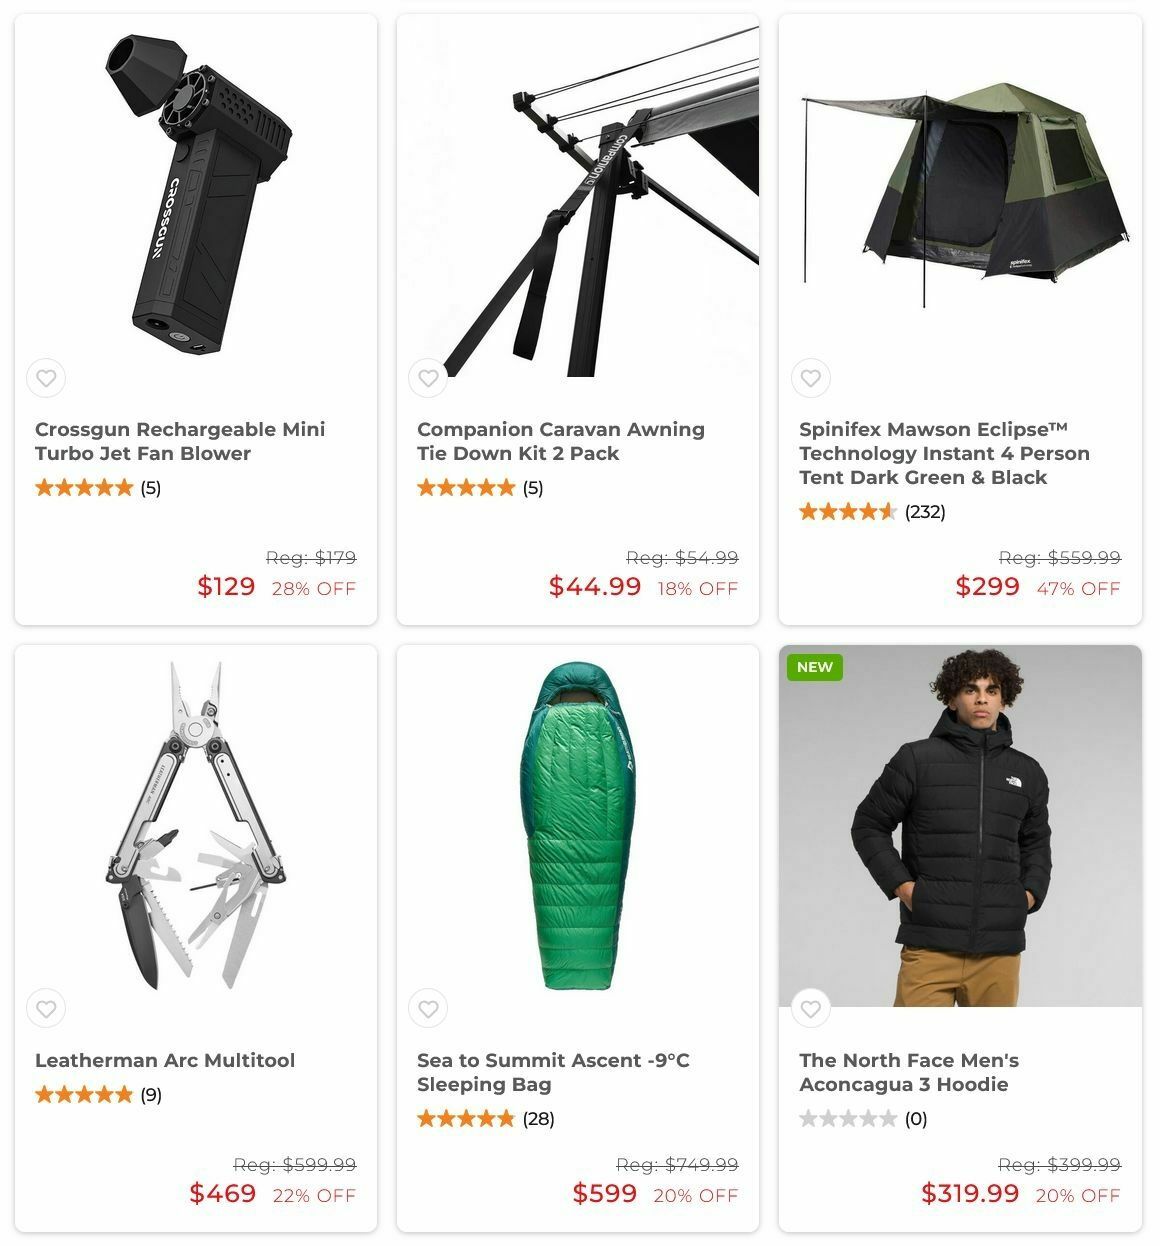Click the NEW badge on the hoodie
The image size is (1160, 1246).
pos(815,667)
